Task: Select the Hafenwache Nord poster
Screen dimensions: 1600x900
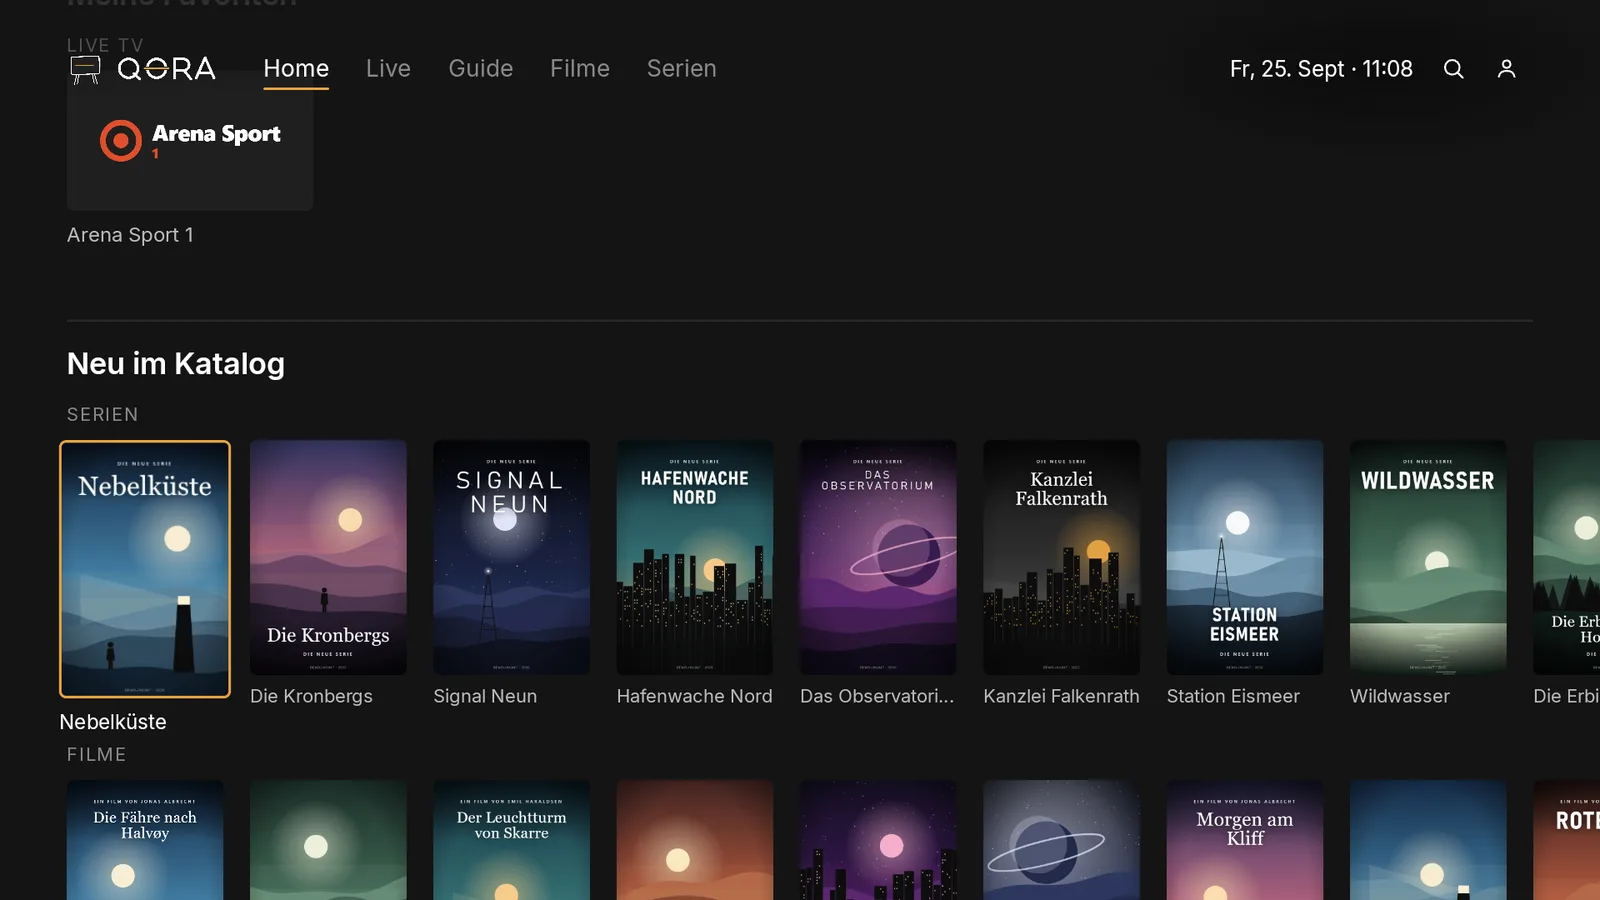Action: [694, 557]
